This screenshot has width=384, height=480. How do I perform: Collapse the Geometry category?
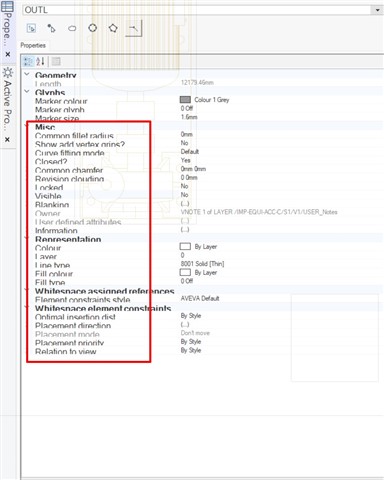[27, 74]
